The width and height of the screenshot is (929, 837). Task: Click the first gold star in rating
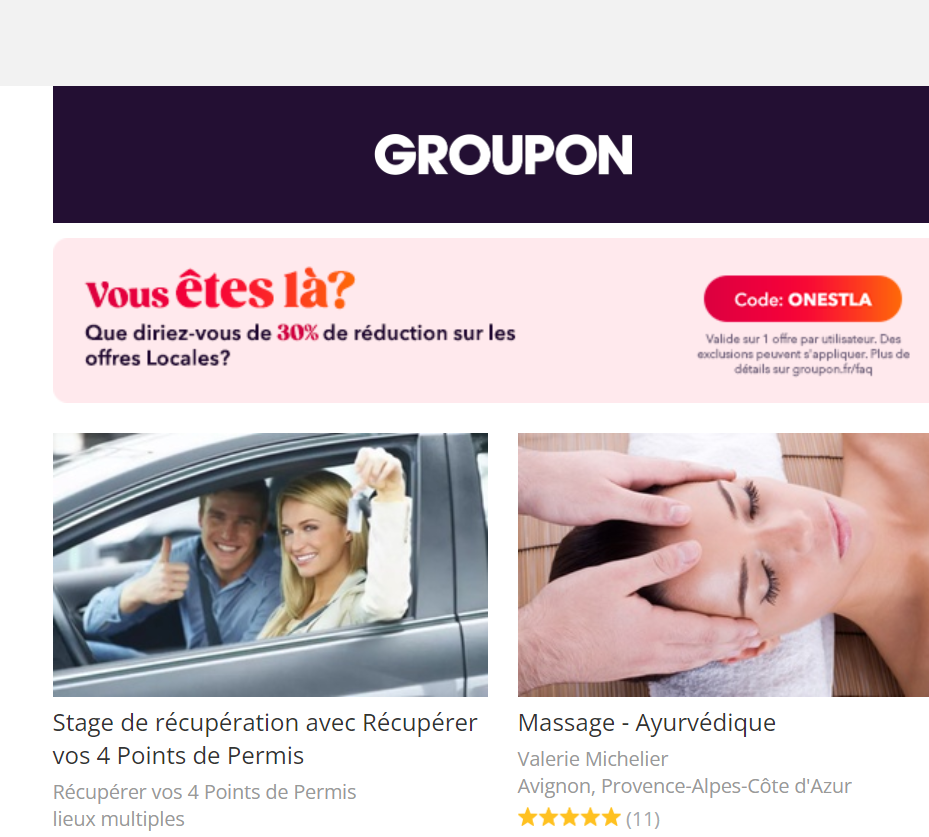527,818
